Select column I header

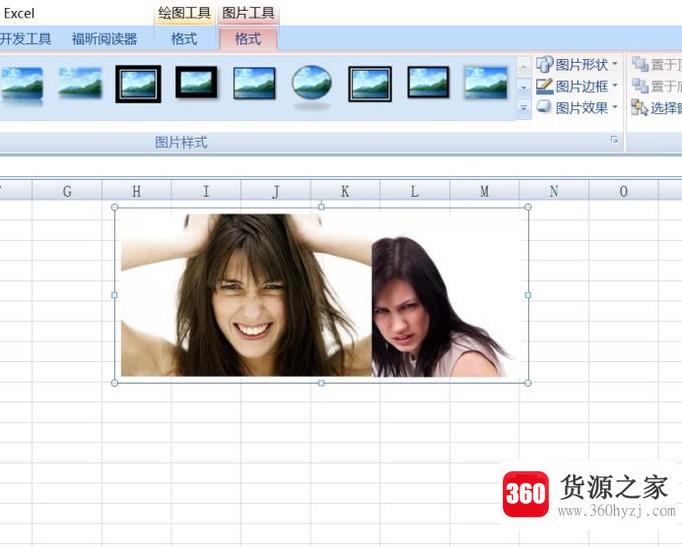pos(206,191)
